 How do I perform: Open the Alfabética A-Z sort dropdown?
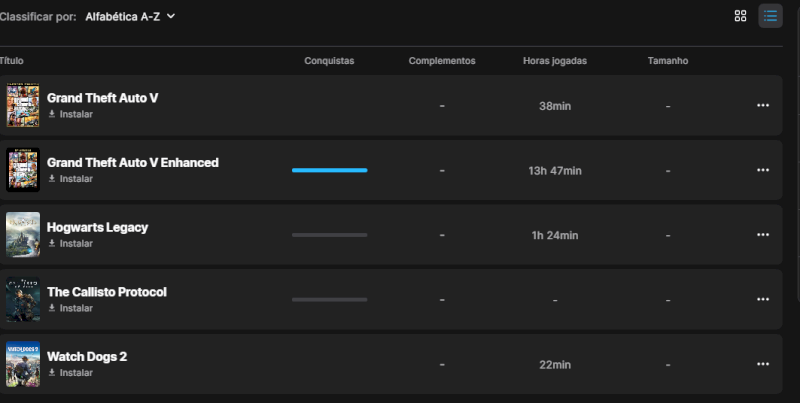130,16
